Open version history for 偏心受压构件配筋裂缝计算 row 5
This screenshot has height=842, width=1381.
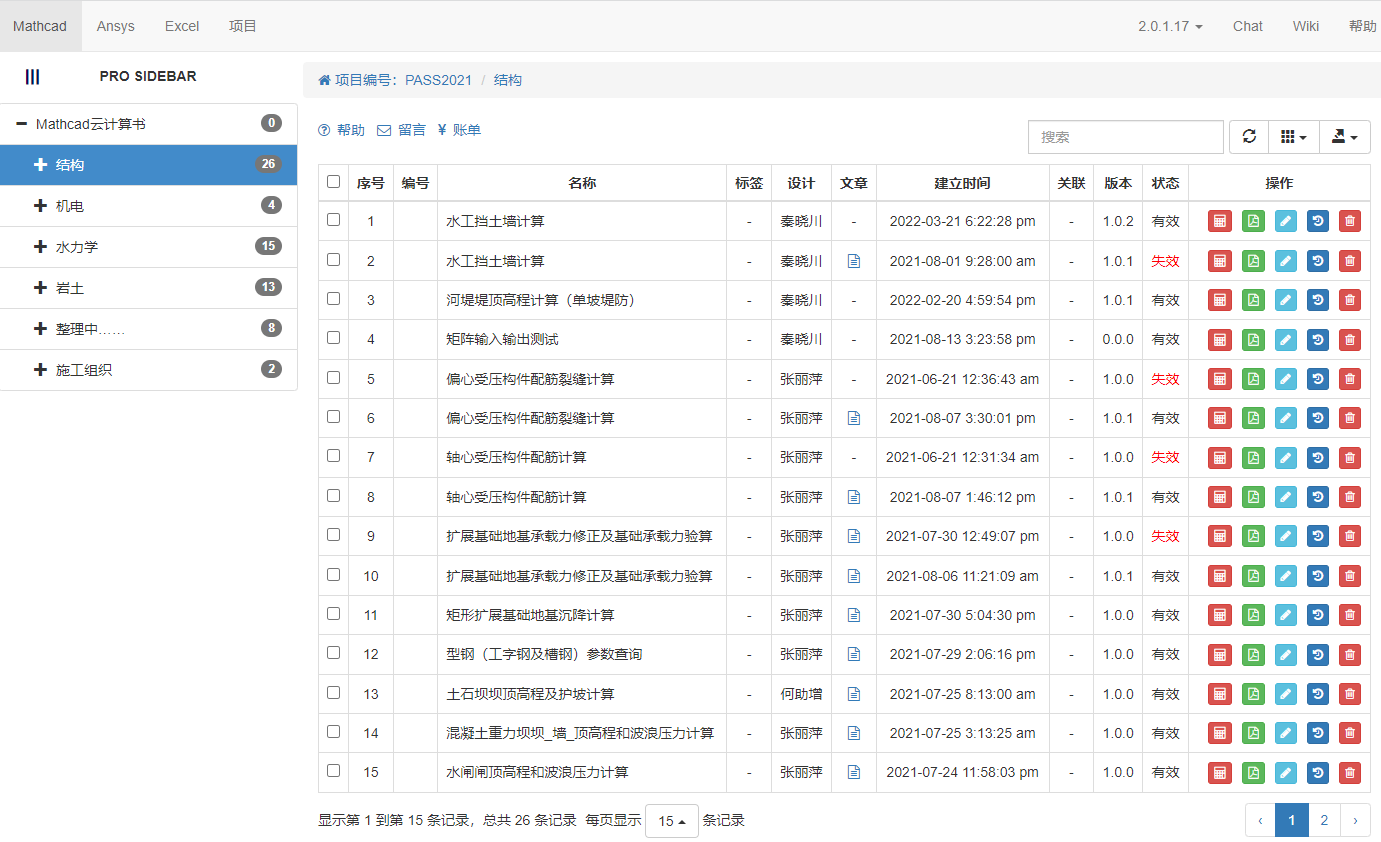[1318, 379]
